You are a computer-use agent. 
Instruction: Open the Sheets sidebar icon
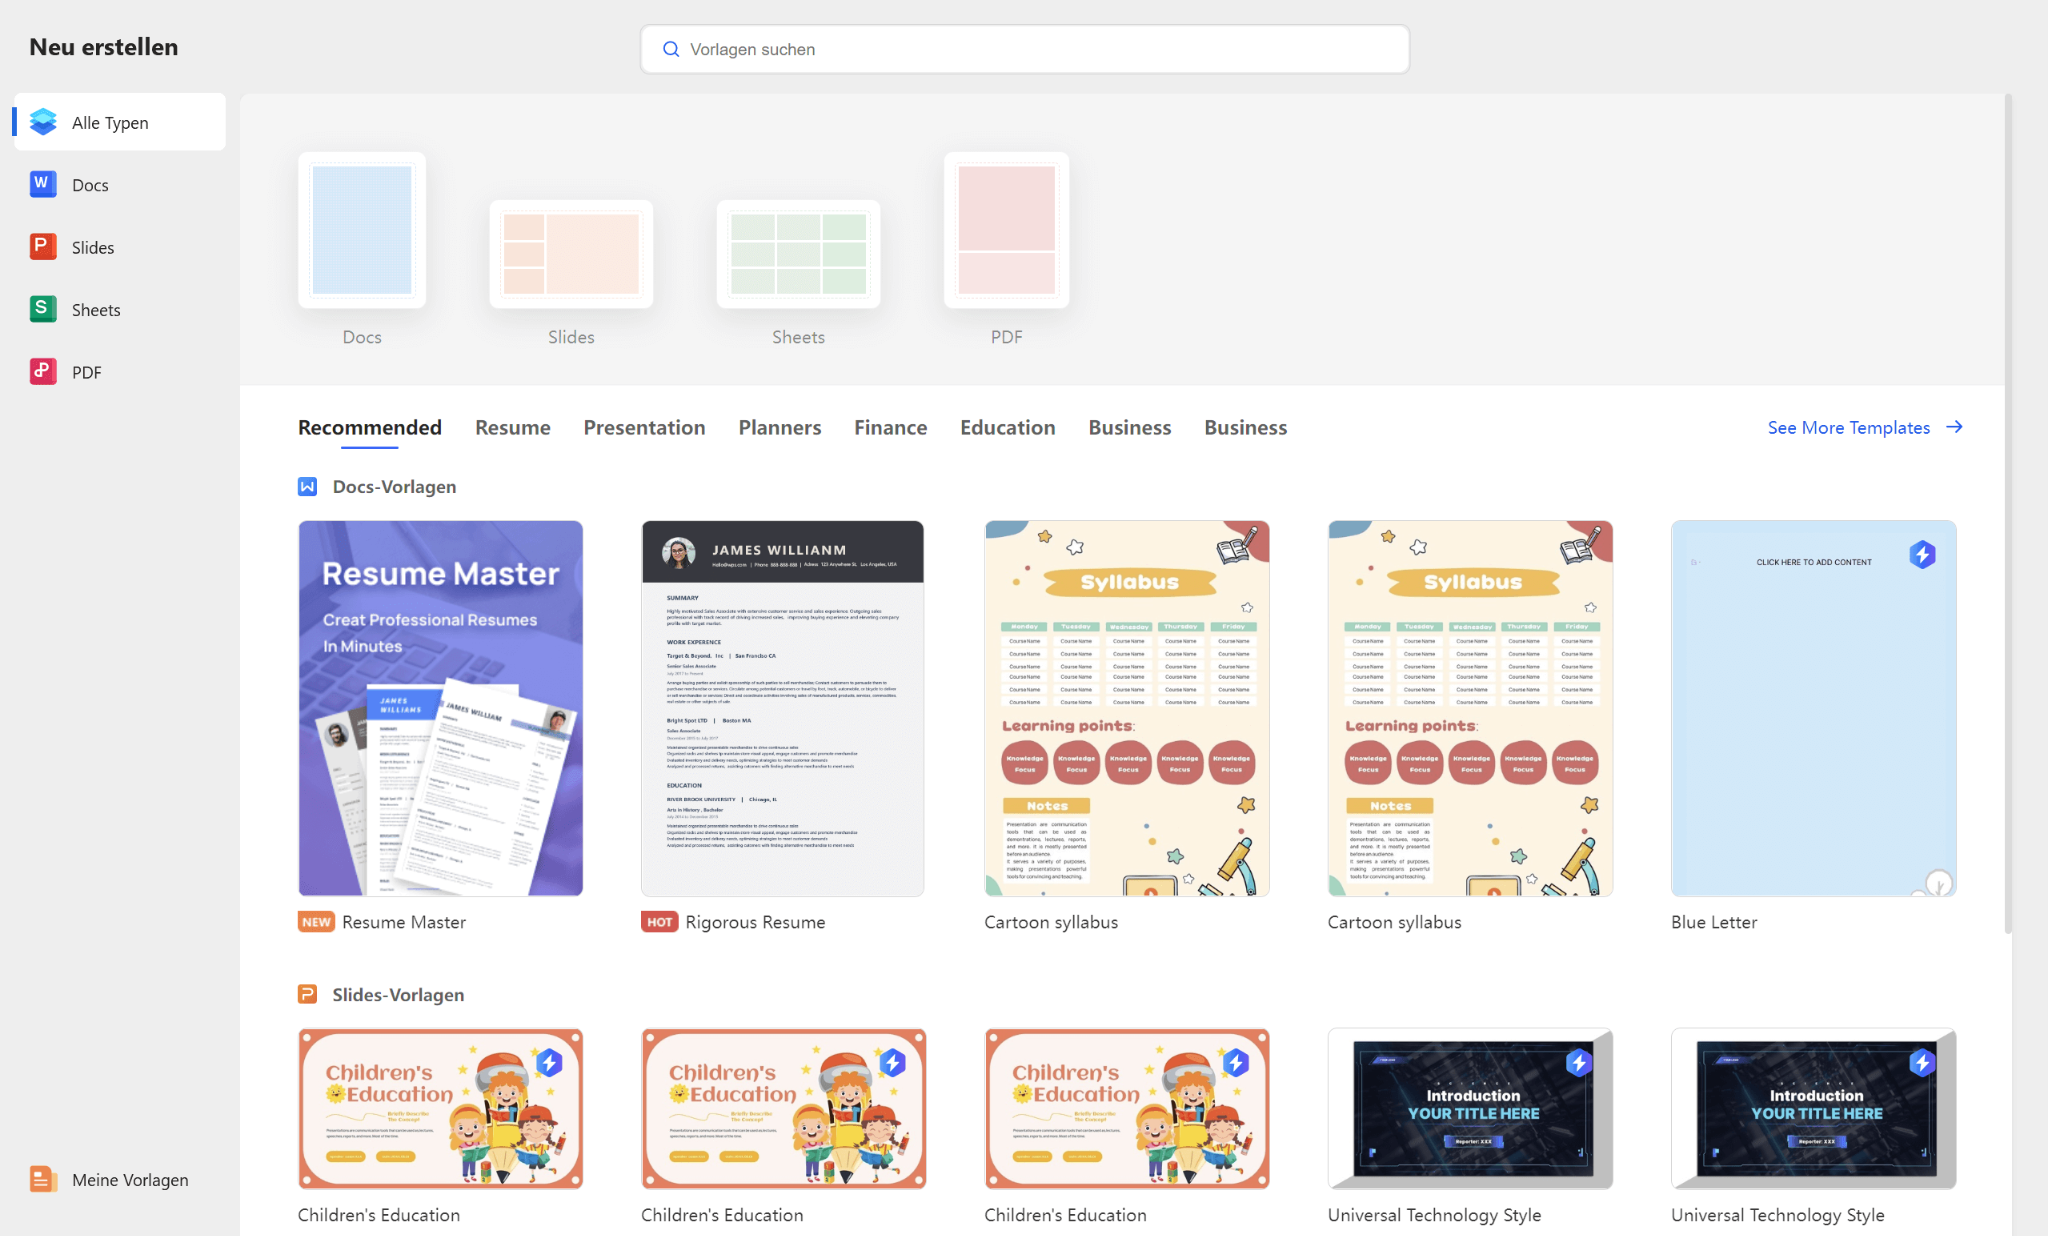pos(43,309)
